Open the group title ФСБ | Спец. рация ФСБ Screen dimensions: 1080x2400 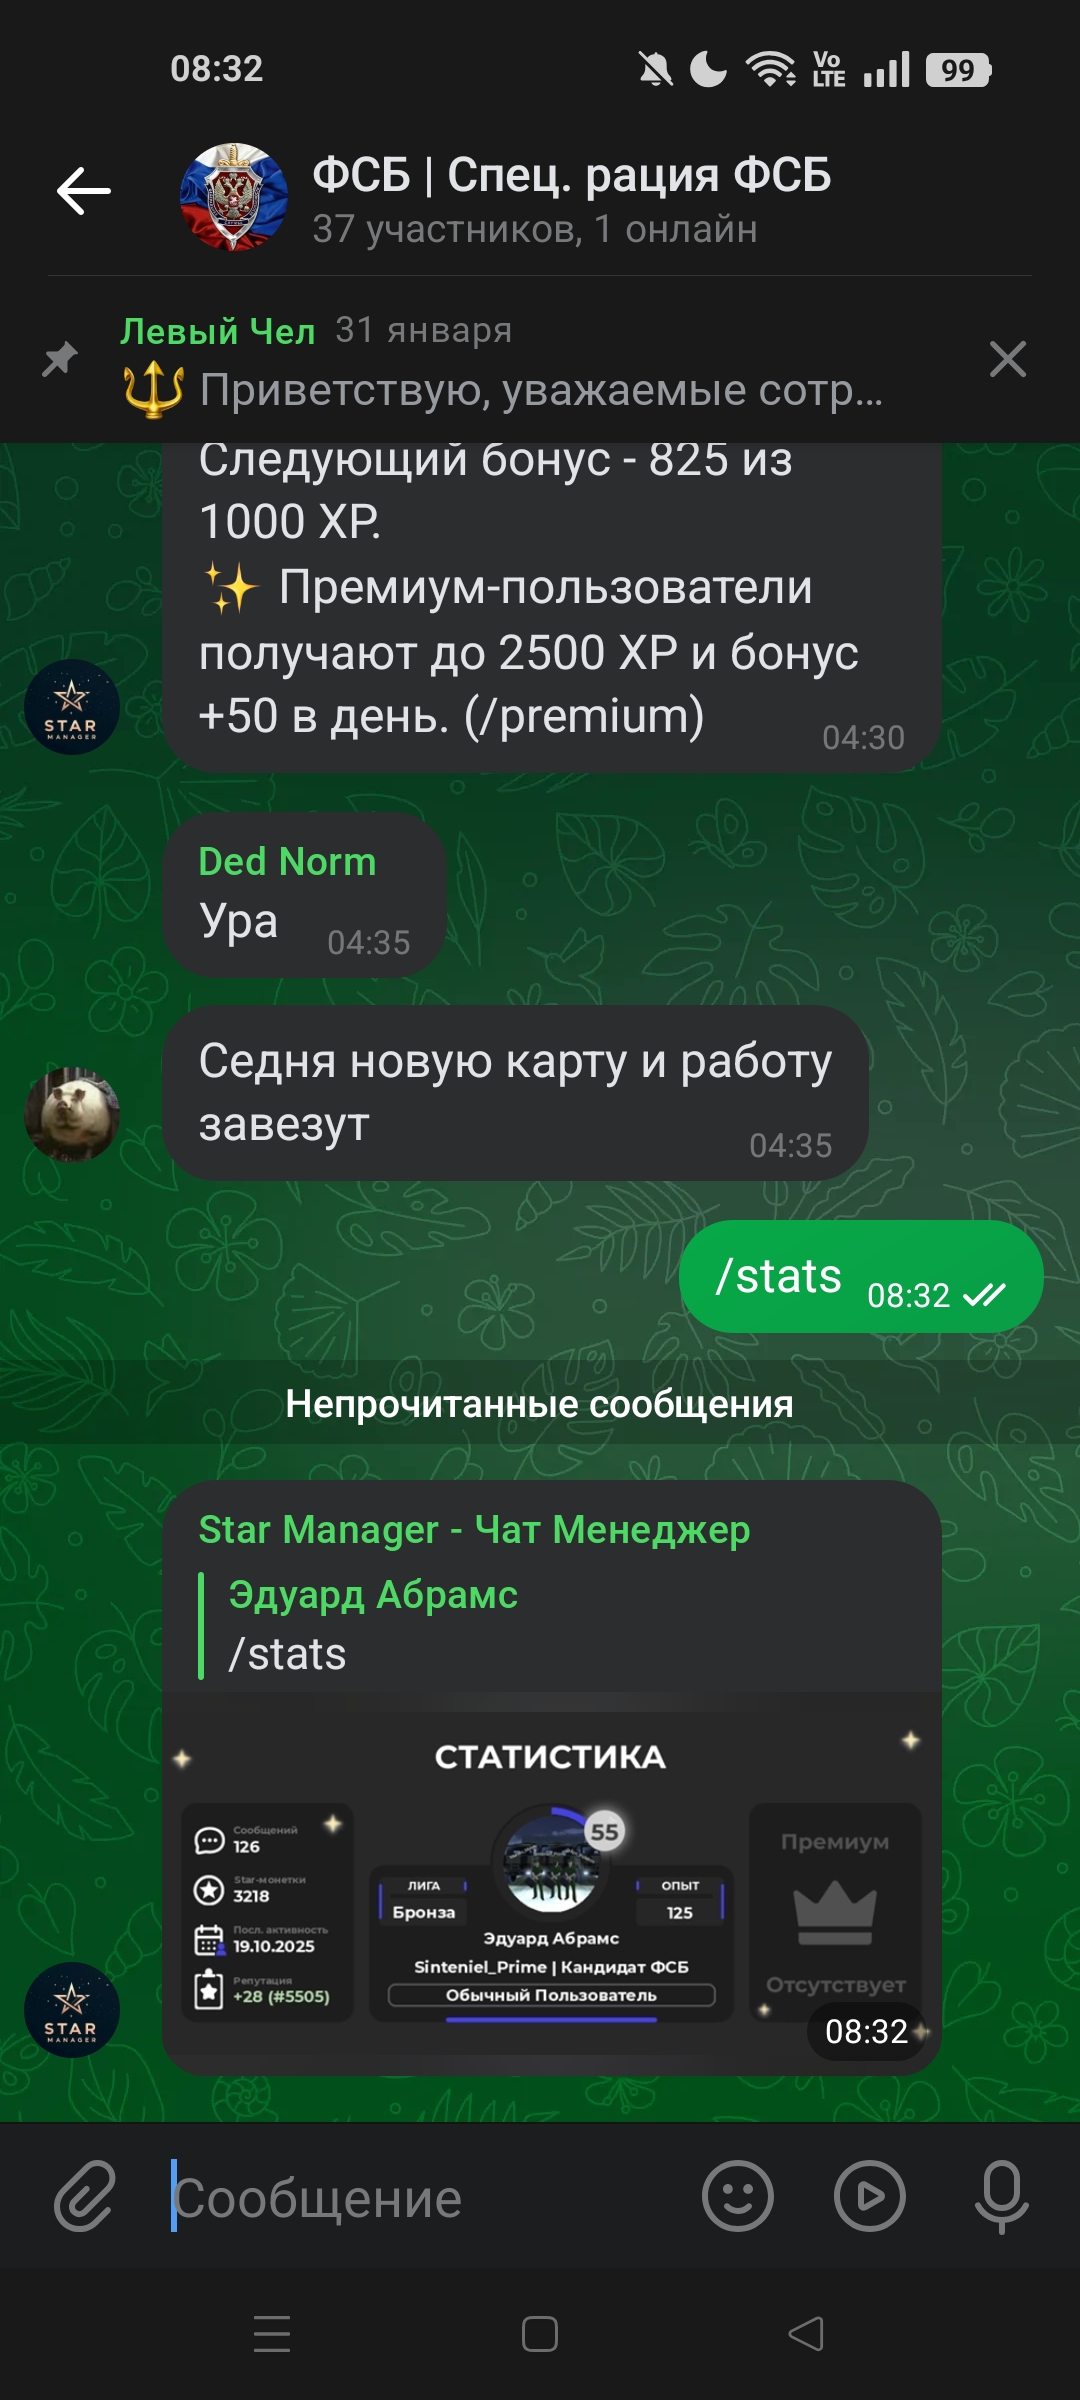point(571,174)
